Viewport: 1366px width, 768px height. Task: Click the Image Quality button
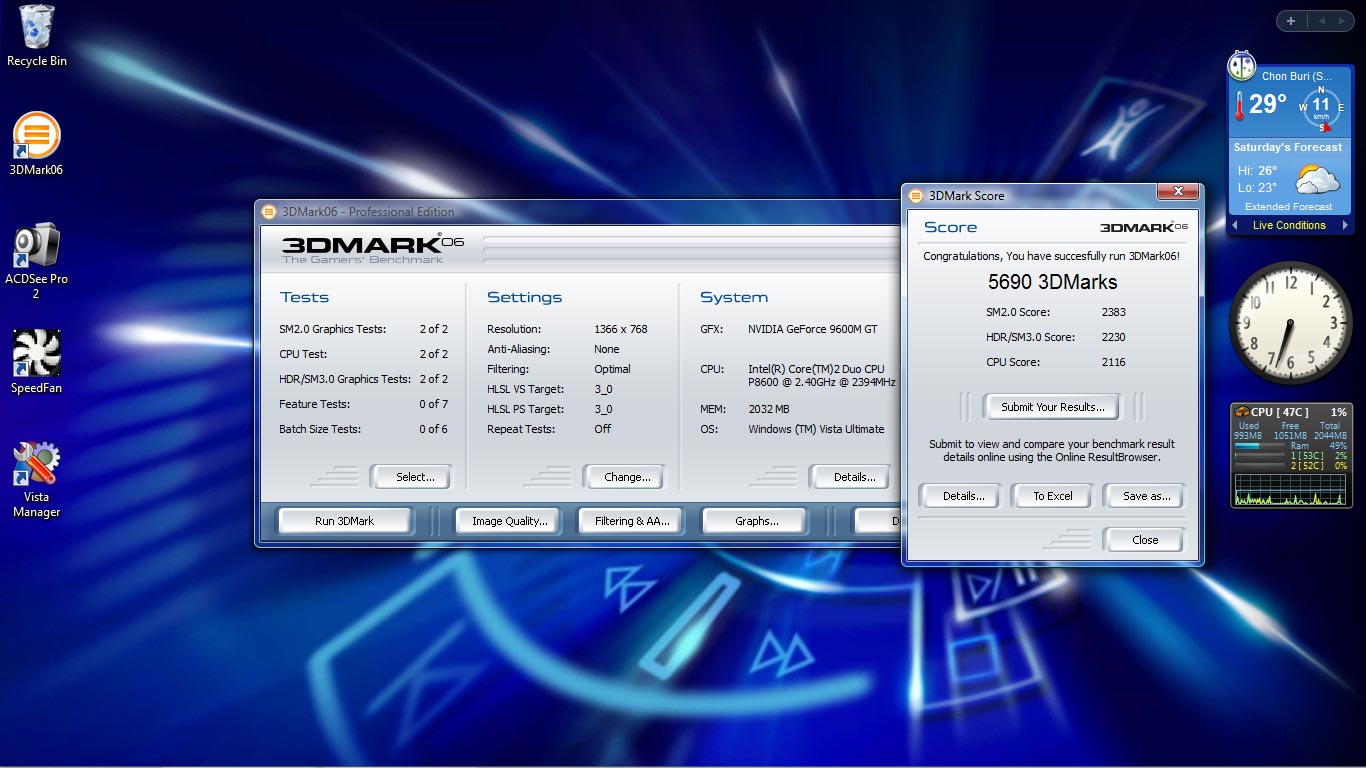coord(510,521)
